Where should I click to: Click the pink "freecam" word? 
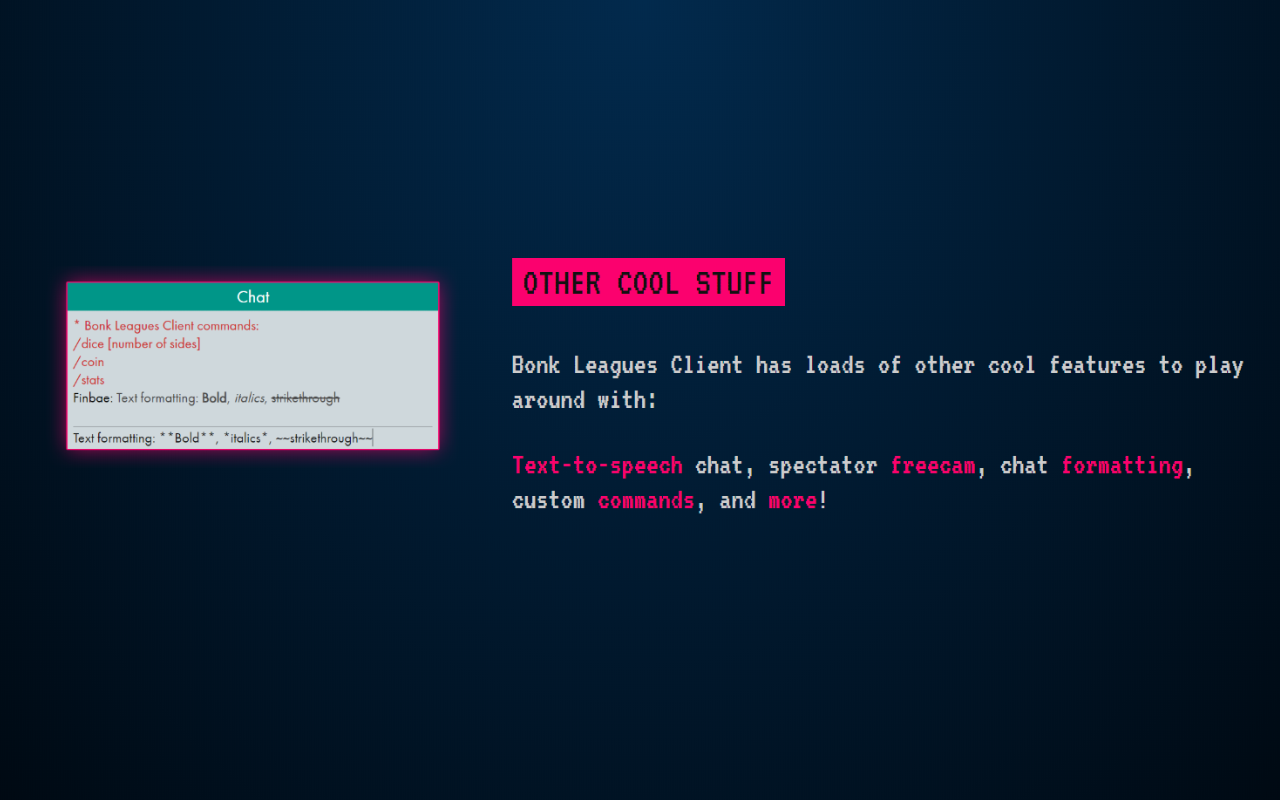(933, 465)
